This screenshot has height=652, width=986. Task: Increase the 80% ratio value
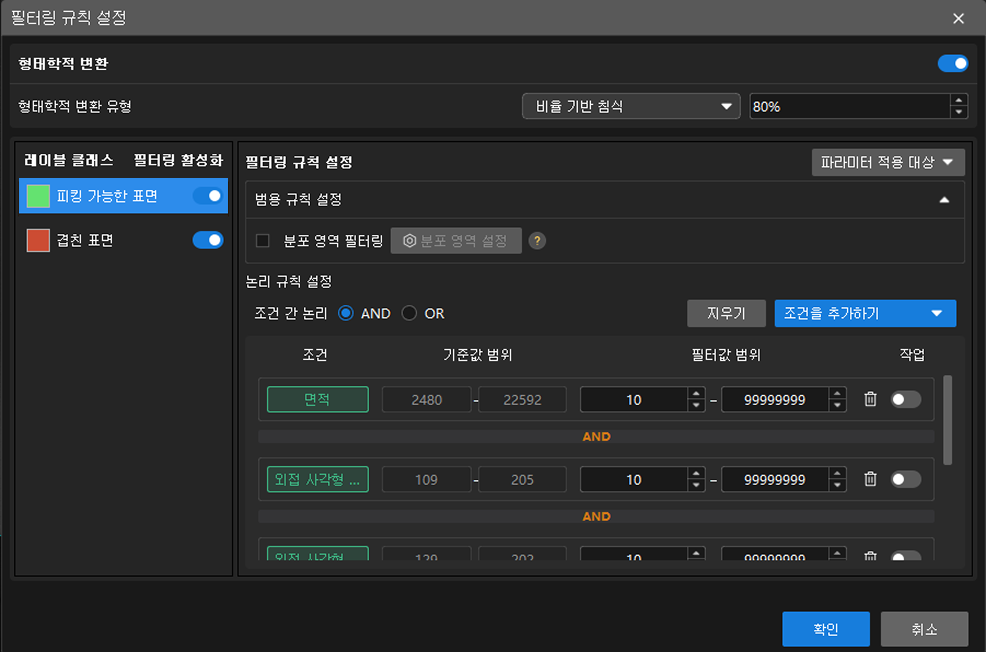coord(958,100)
